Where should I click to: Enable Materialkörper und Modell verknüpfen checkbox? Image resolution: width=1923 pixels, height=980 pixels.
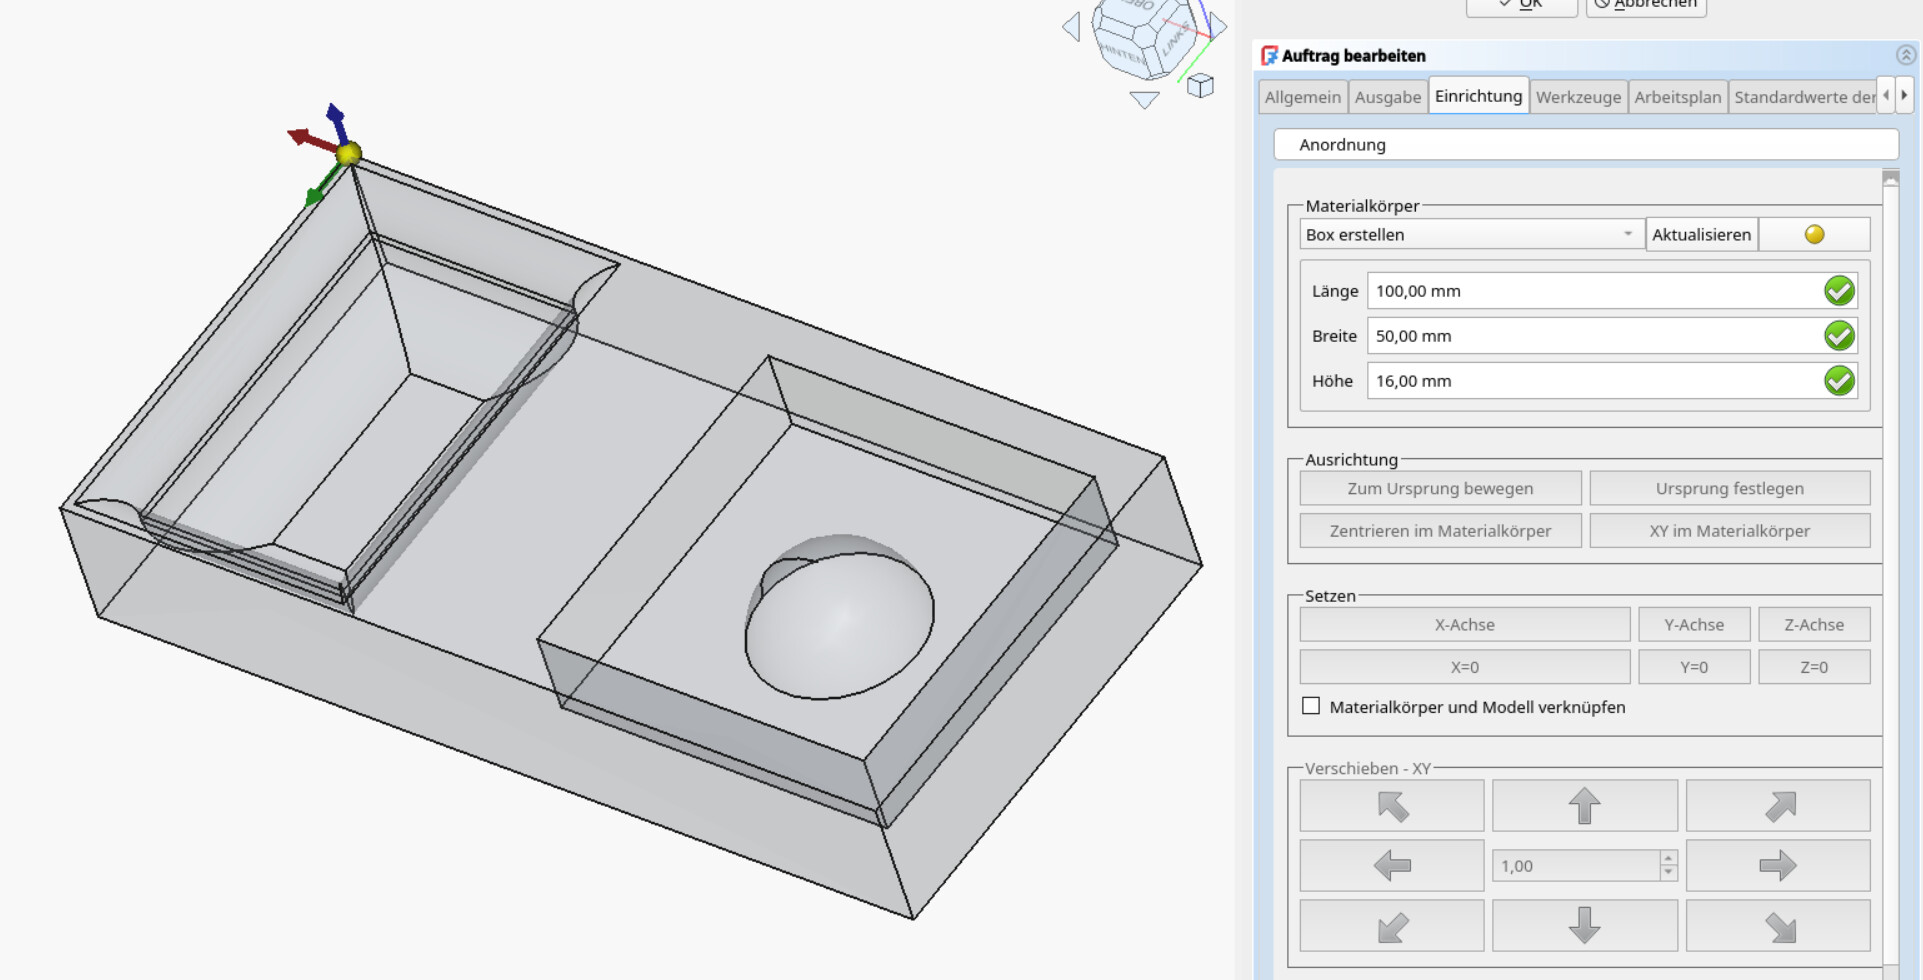[x=1311, y=706]
